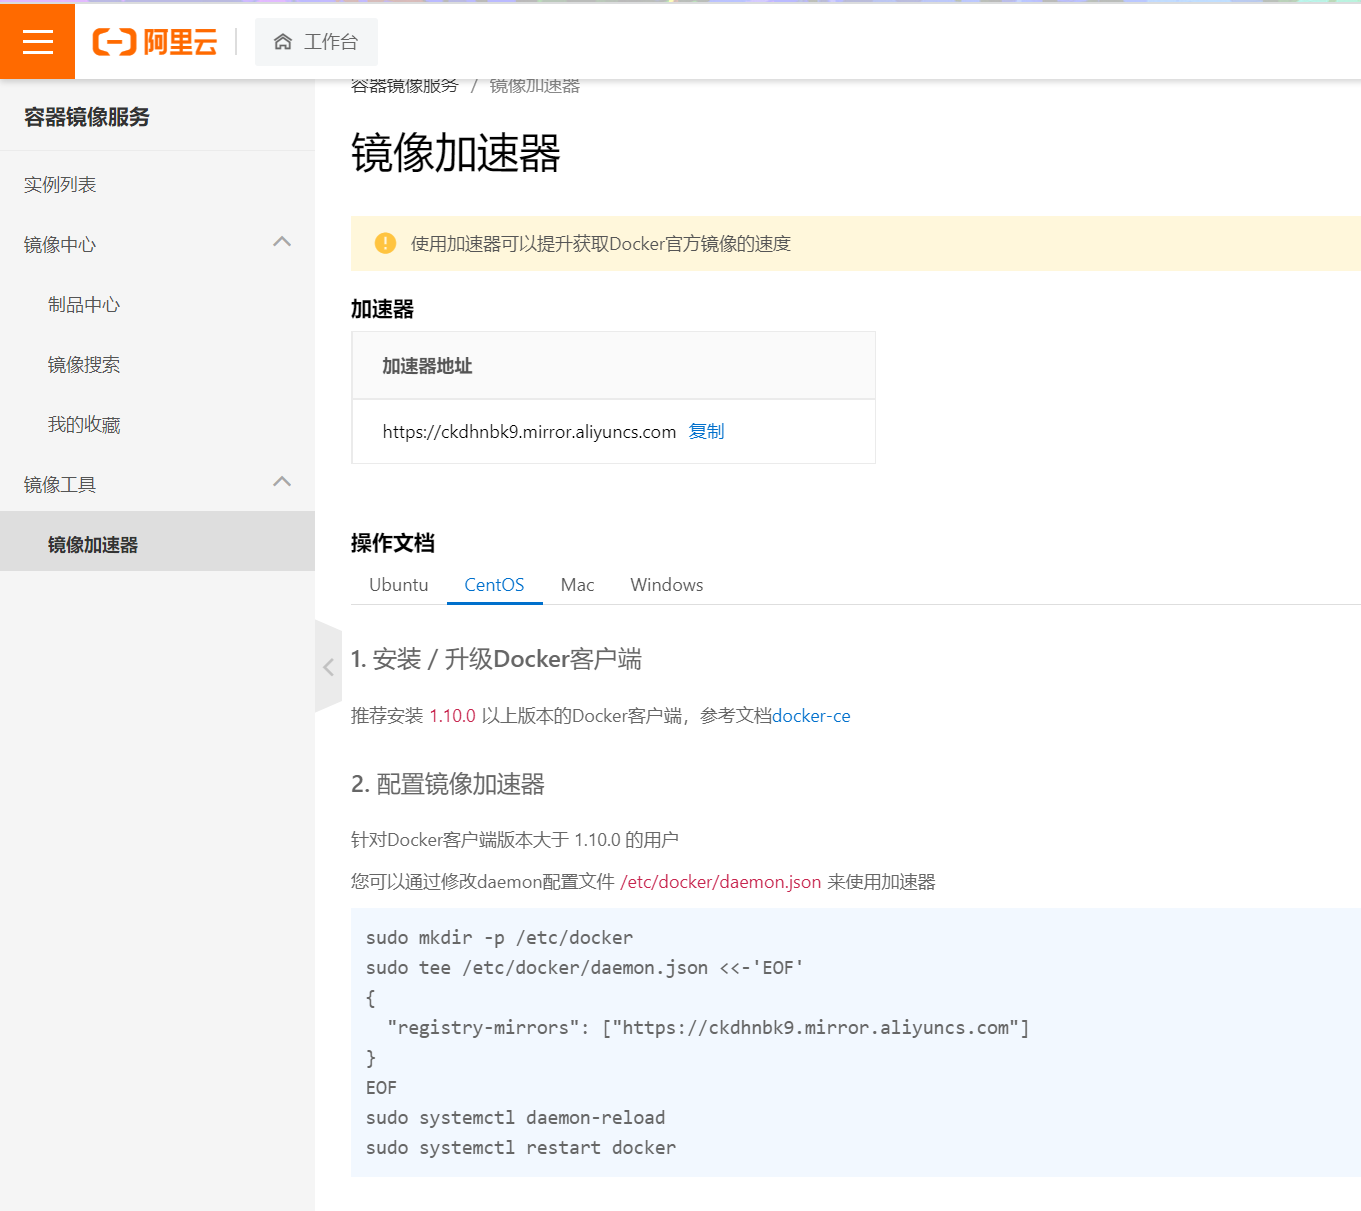
Task: Click the EOF line in code block
Action: point(381,1088)
